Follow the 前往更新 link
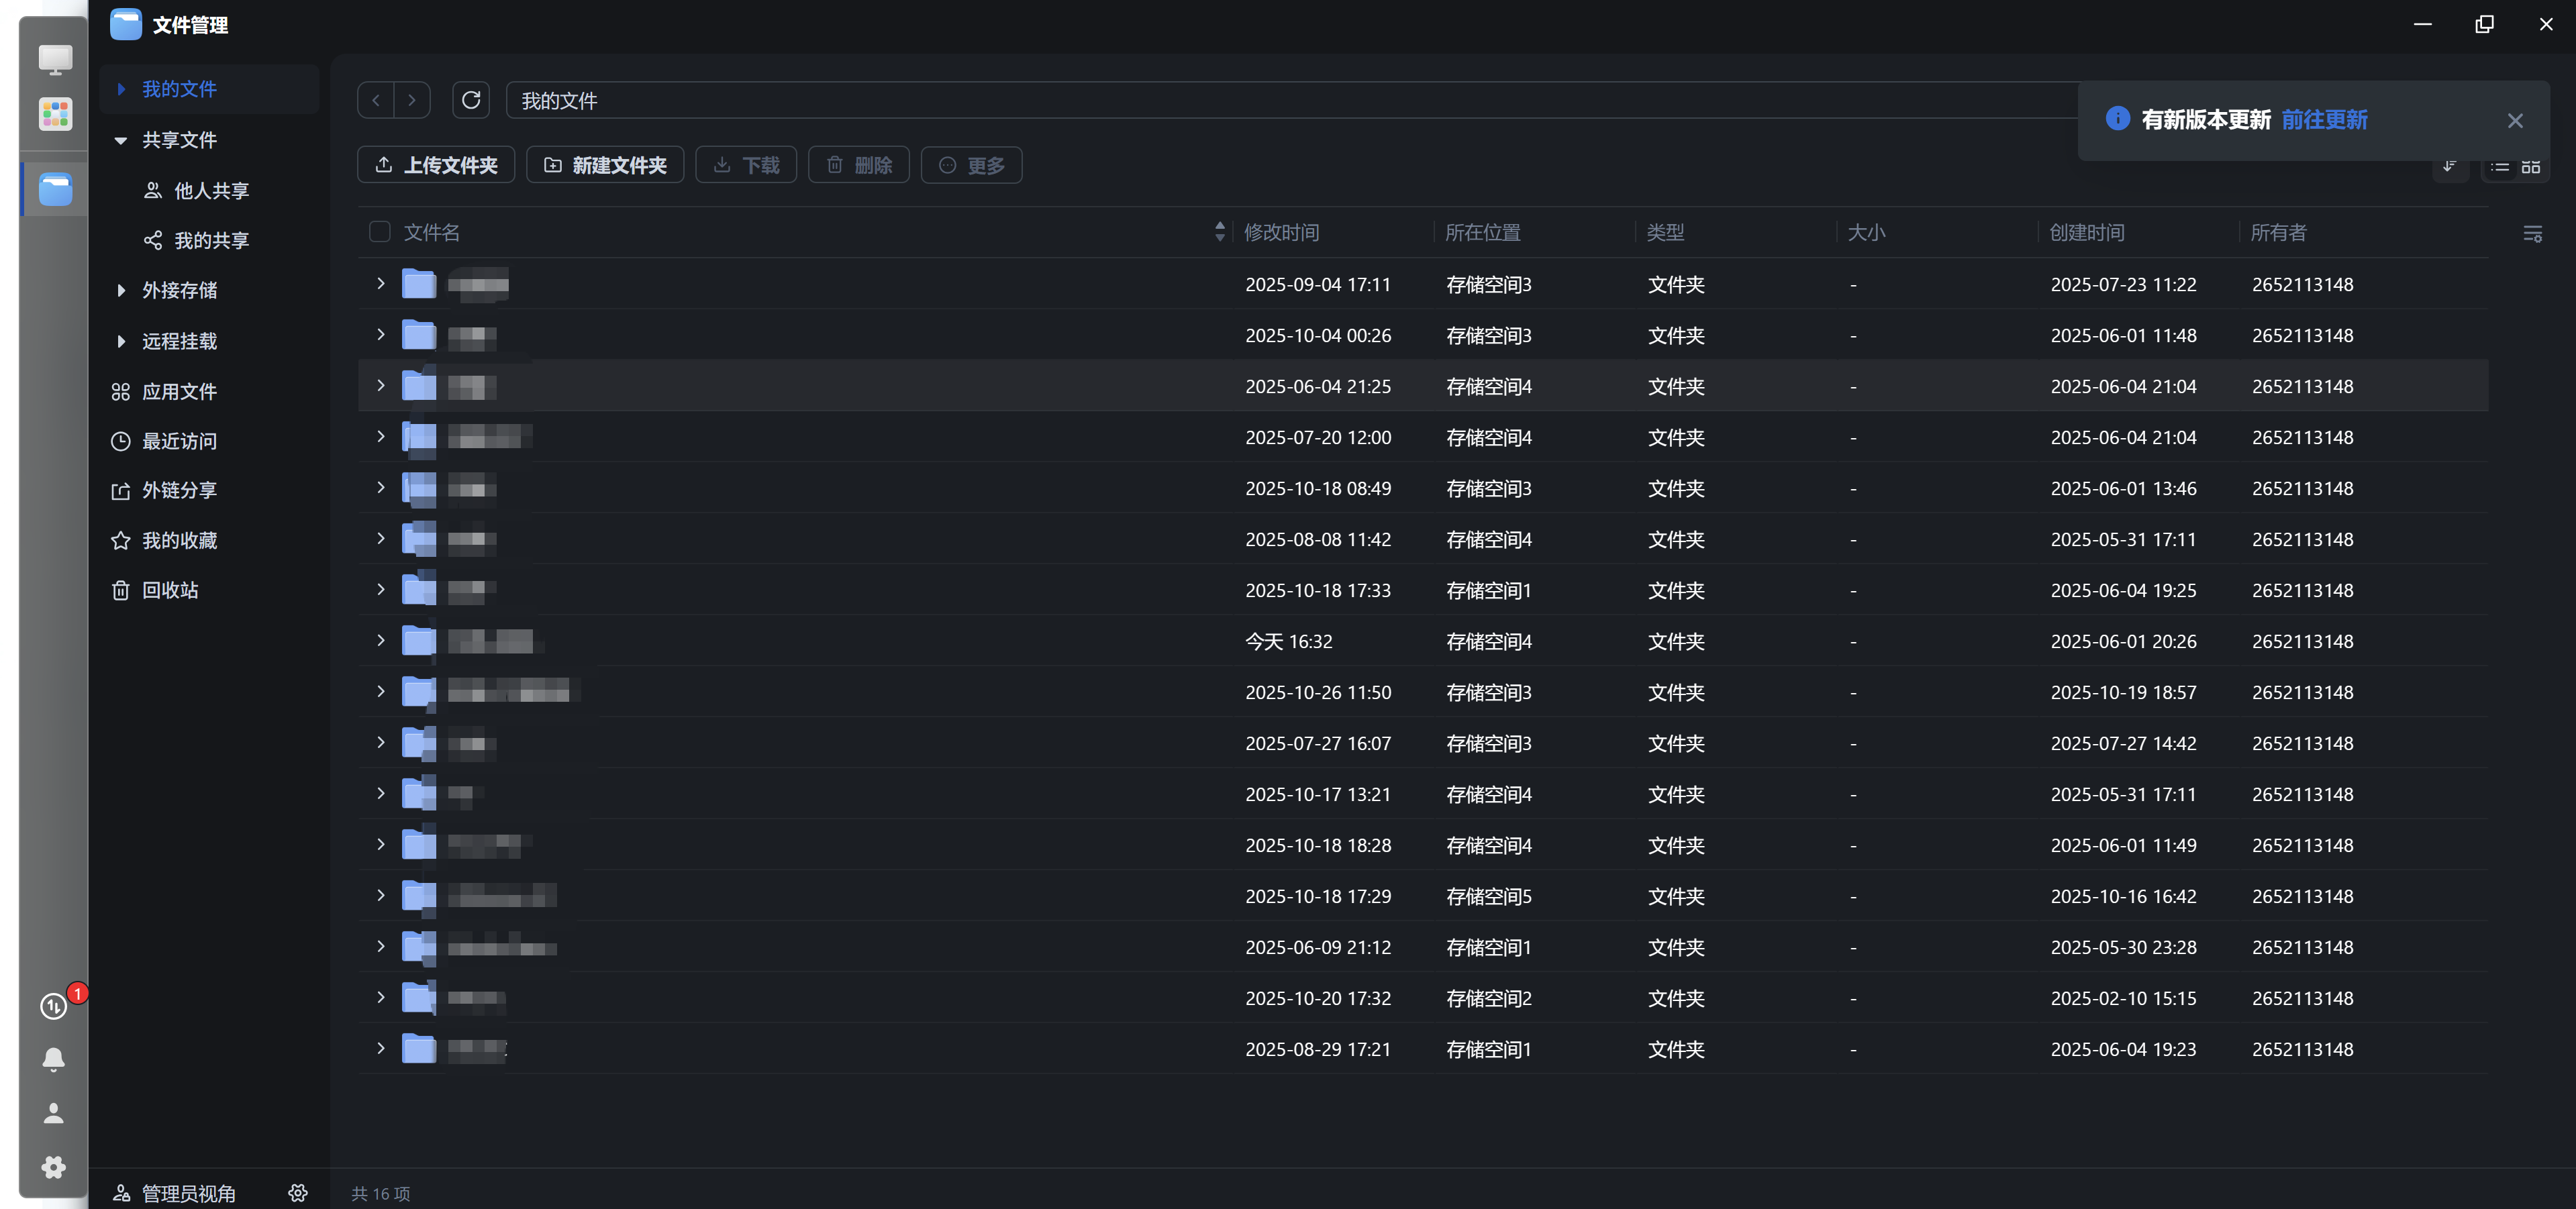The image size is (2576, 1209). [x=2324, y=120]
